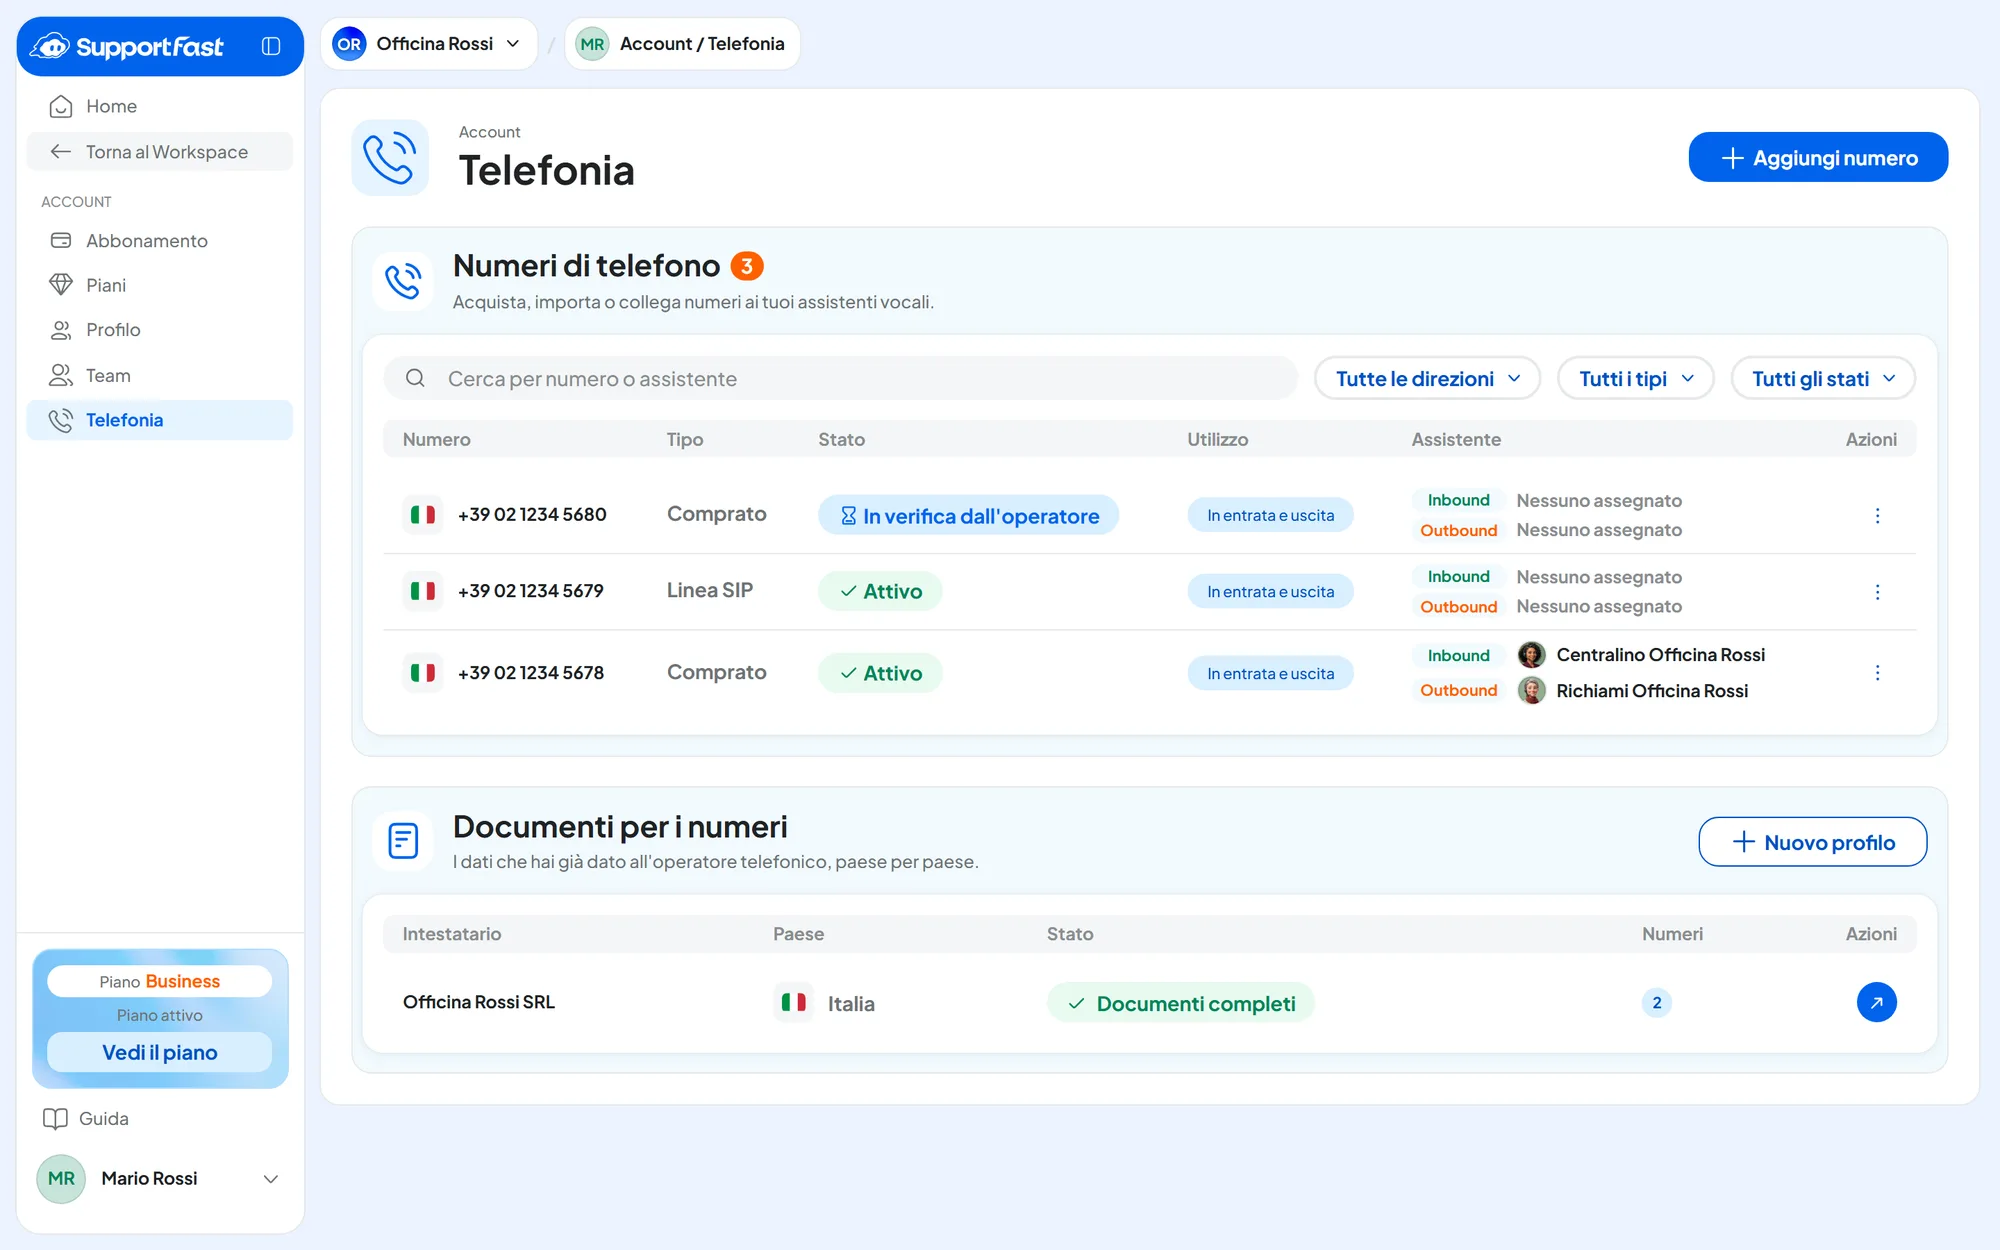2000x1250 pixels.
Task: Click the Numeri di telefono section icon
Action: tap(403, 282)
